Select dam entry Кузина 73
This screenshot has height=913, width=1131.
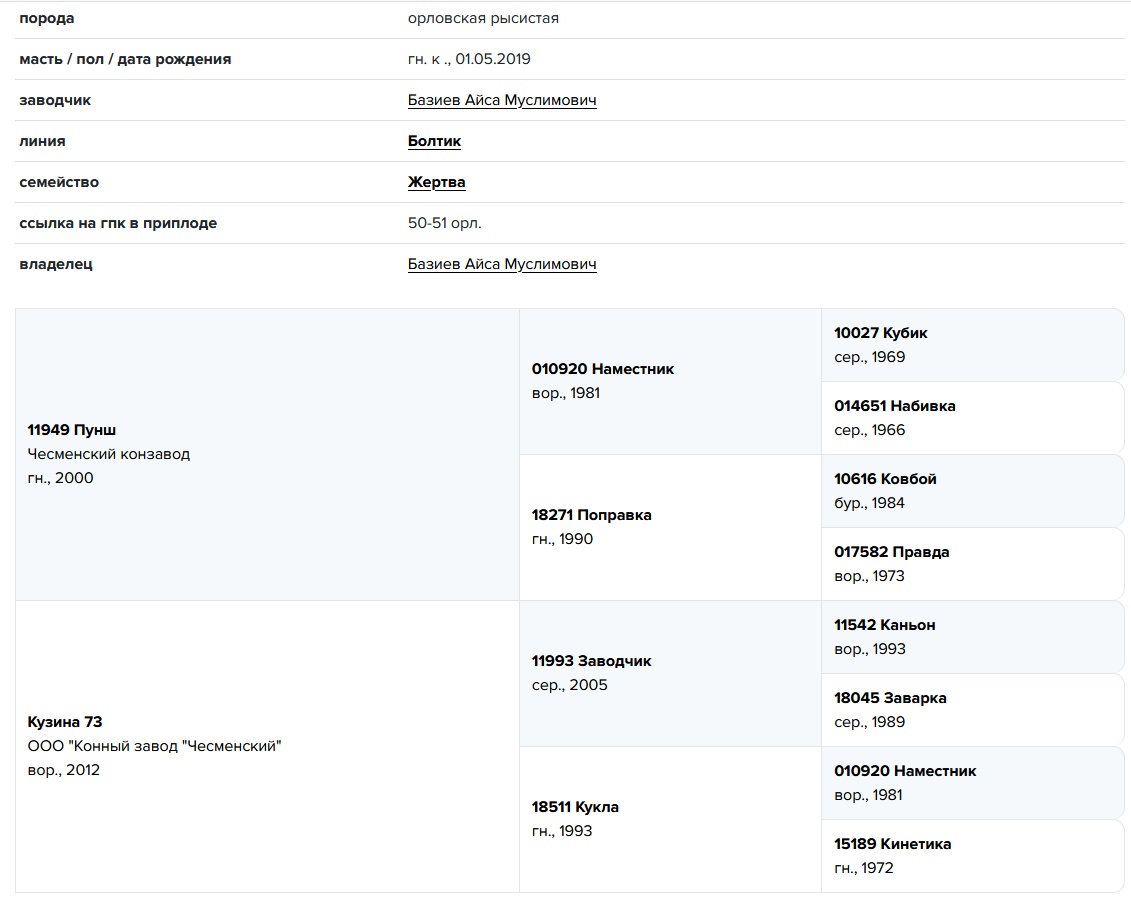coord(65,722)
